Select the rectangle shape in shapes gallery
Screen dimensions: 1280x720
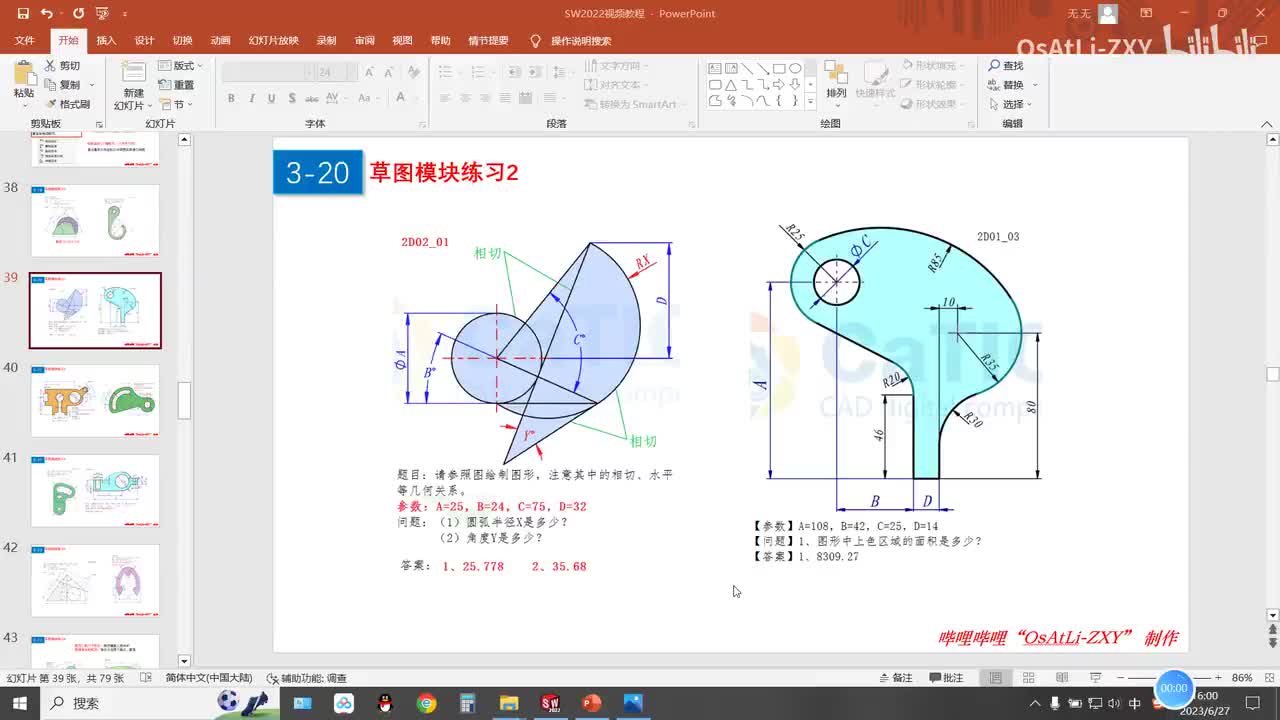[779, 68]
